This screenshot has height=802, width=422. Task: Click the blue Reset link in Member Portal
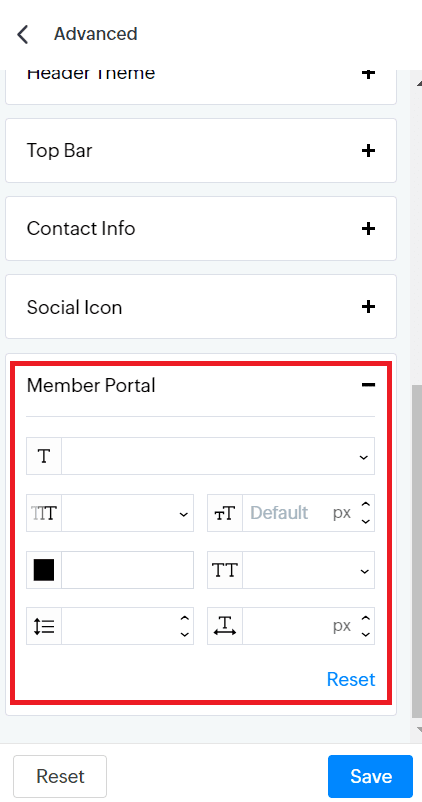pos(351,679)
